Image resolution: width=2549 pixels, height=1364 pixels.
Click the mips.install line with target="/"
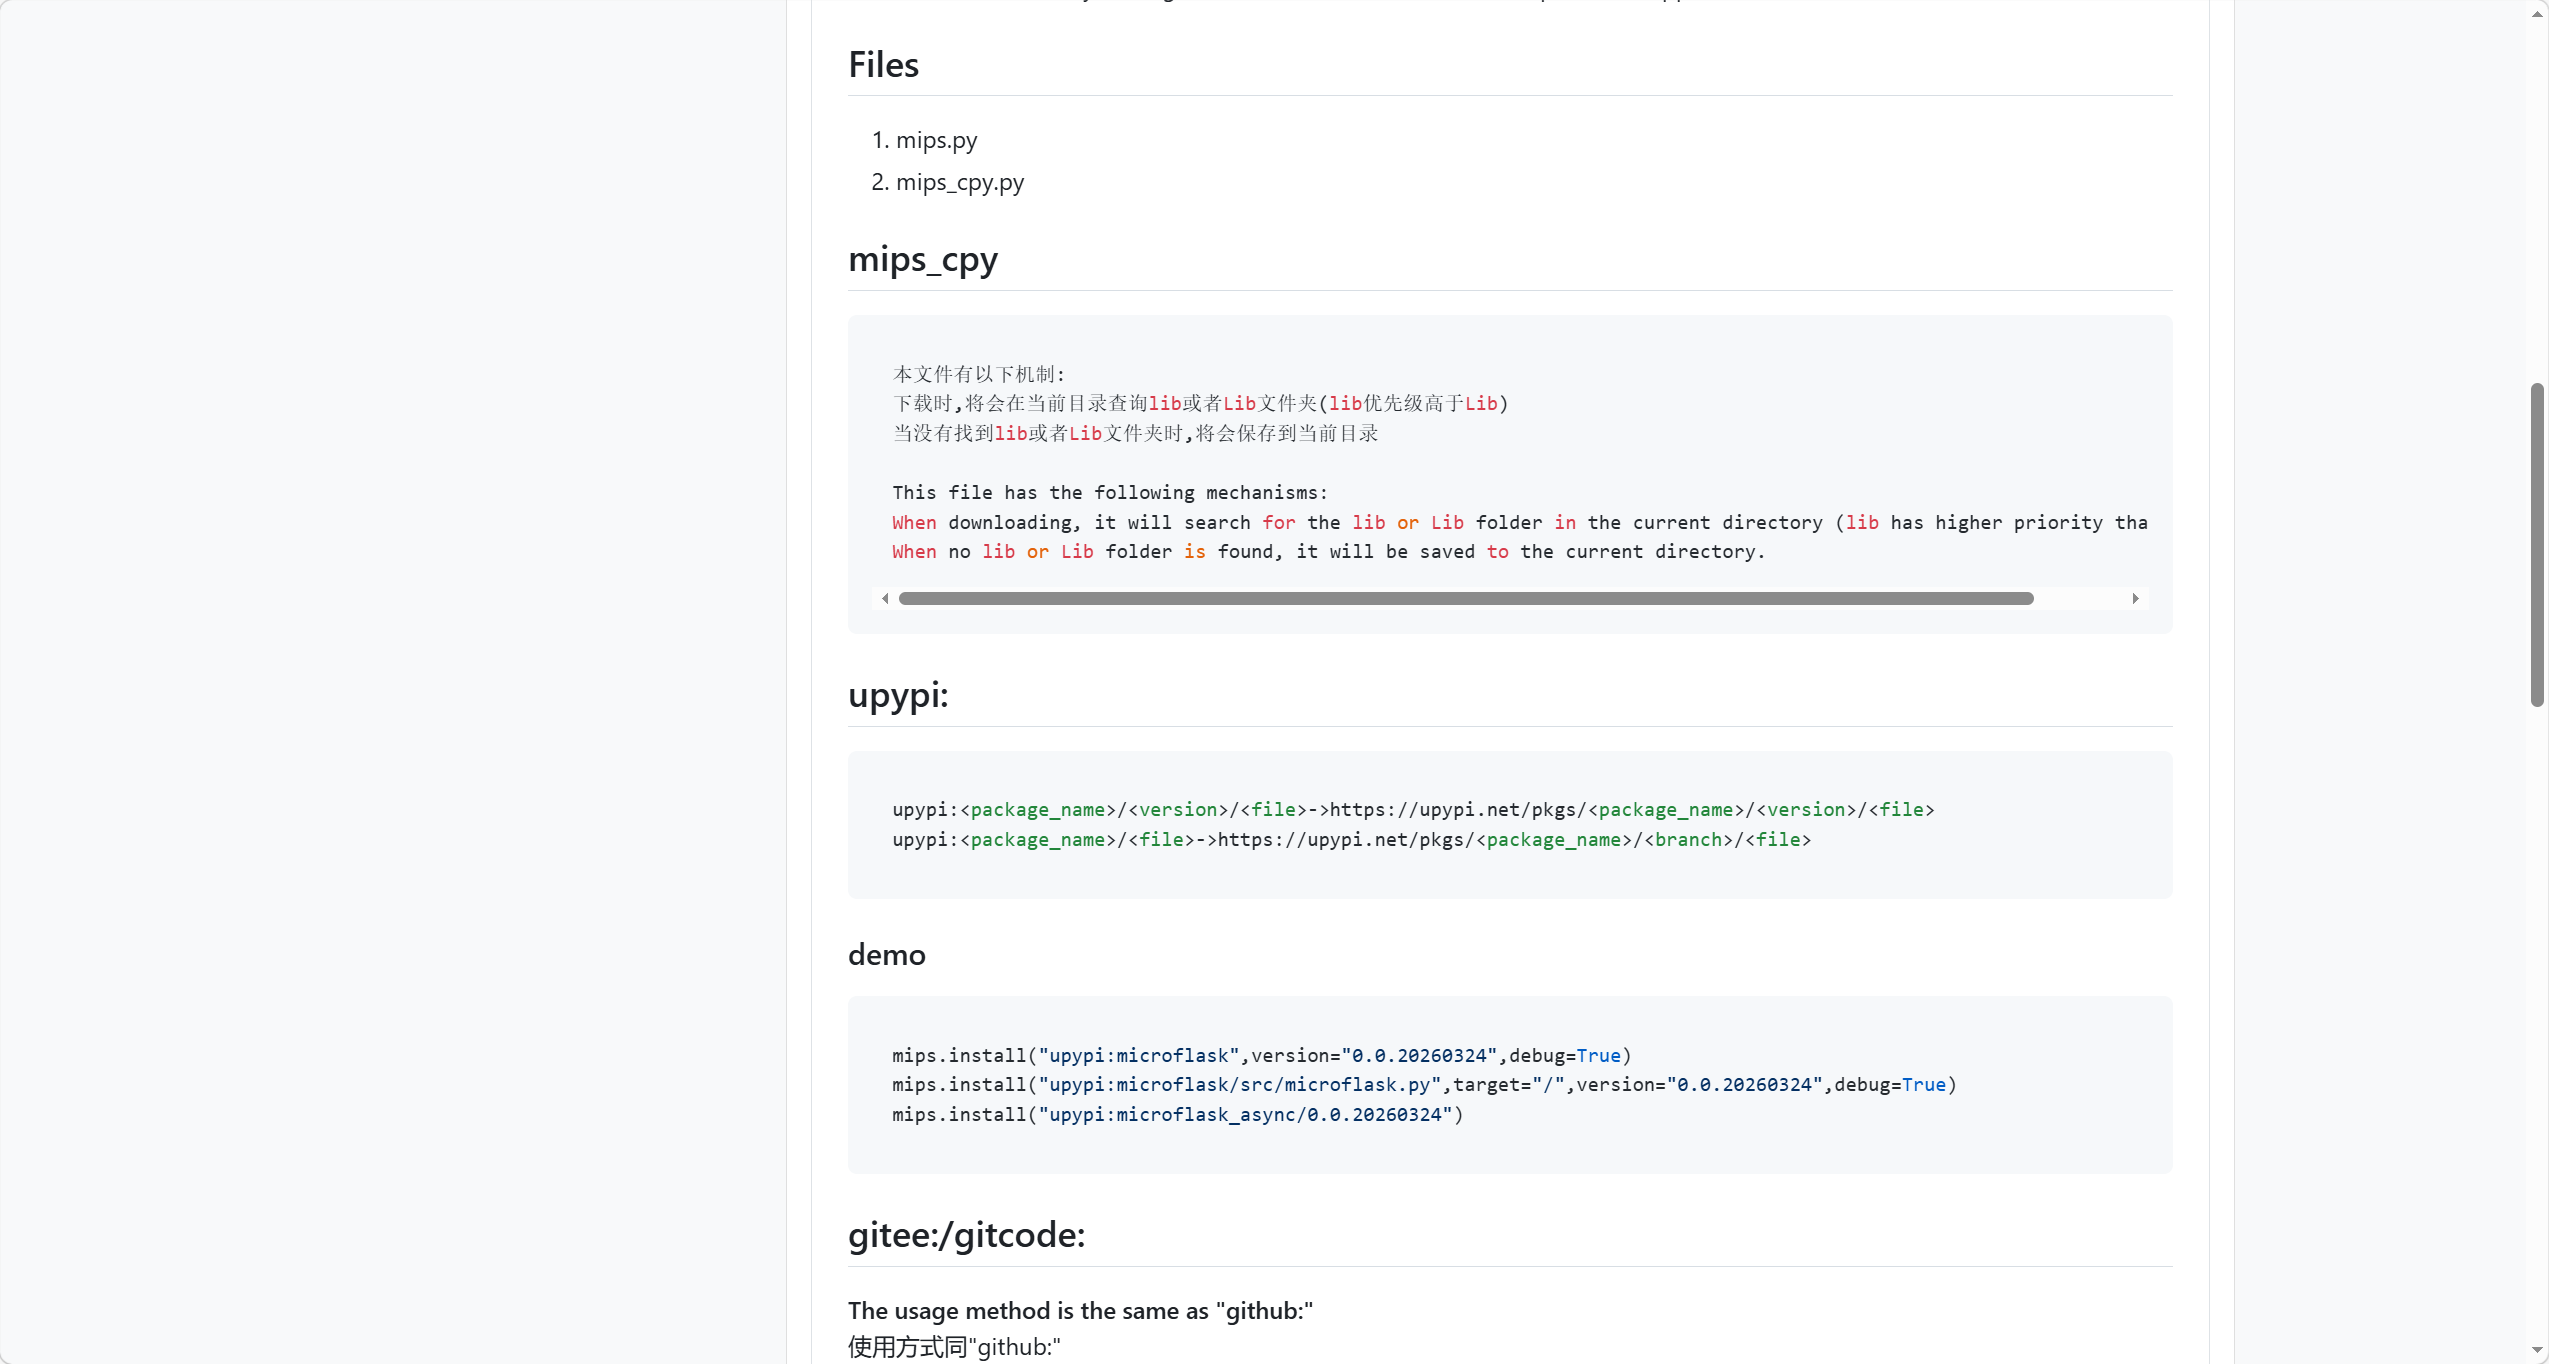pos(1423,1085)
